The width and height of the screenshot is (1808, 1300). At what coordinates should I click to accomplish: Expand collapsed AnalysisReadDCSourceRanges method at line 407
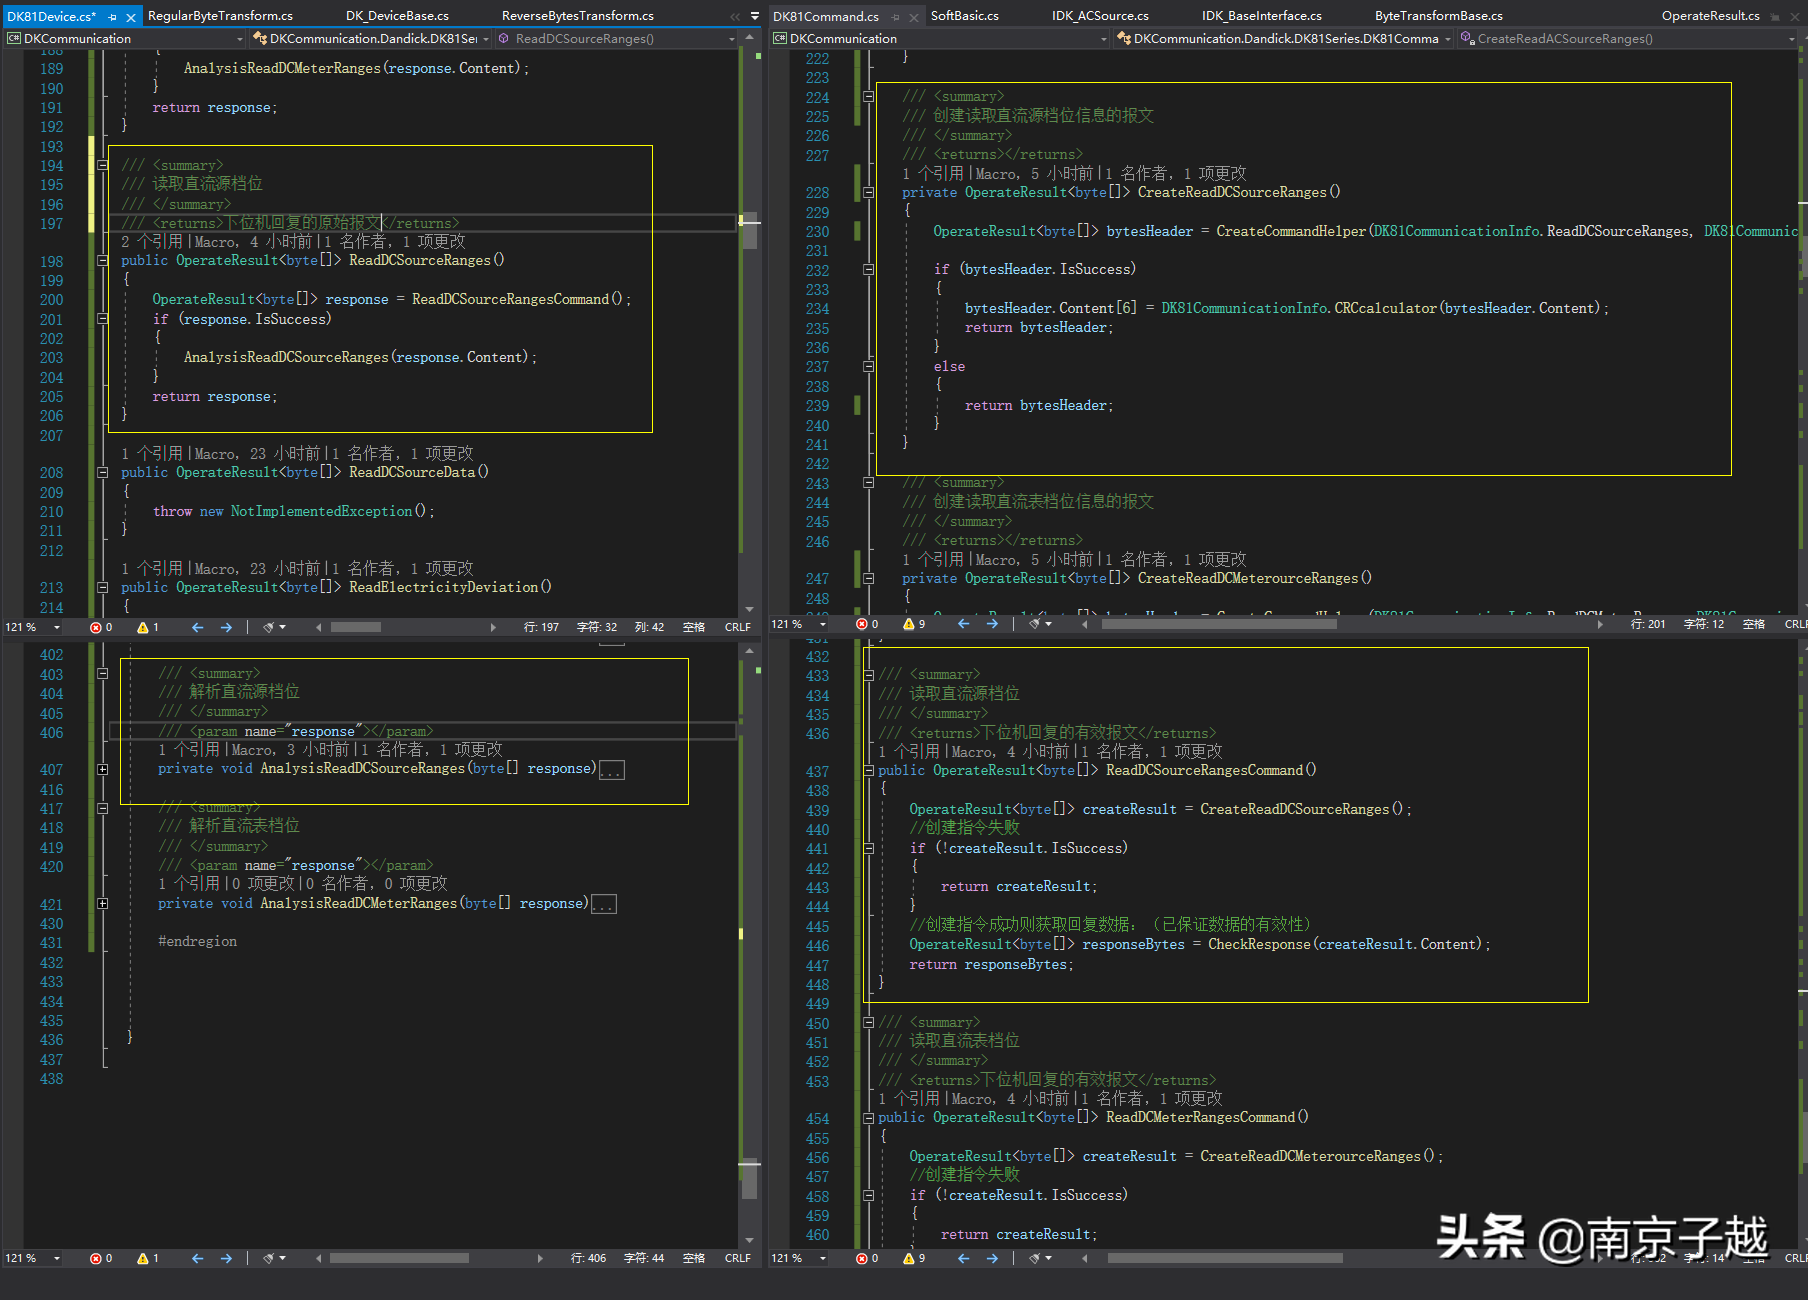(x=102, y=769)
